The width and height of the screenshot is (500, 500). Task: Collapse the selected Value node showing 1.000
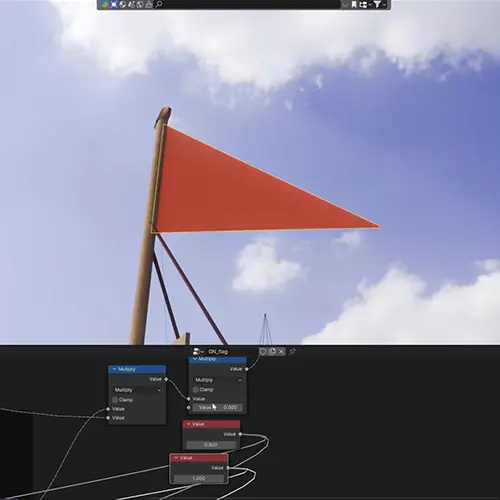176,458
